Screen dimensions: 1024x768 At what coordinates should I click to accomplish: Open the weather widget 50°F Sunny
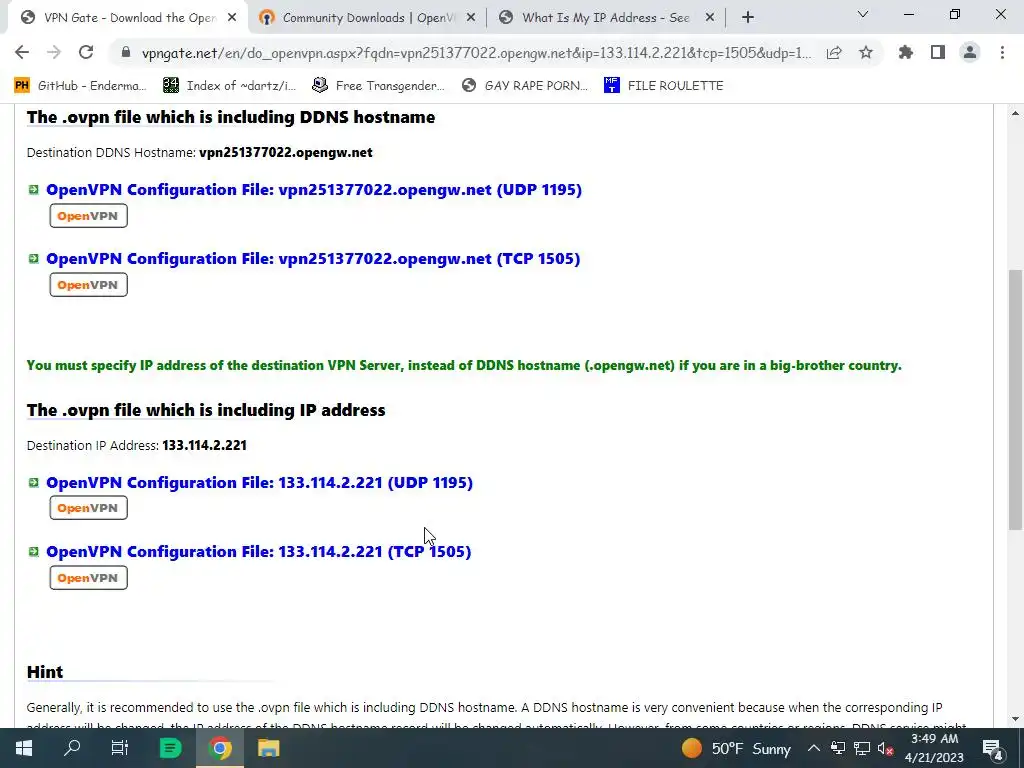click(736, 748)
